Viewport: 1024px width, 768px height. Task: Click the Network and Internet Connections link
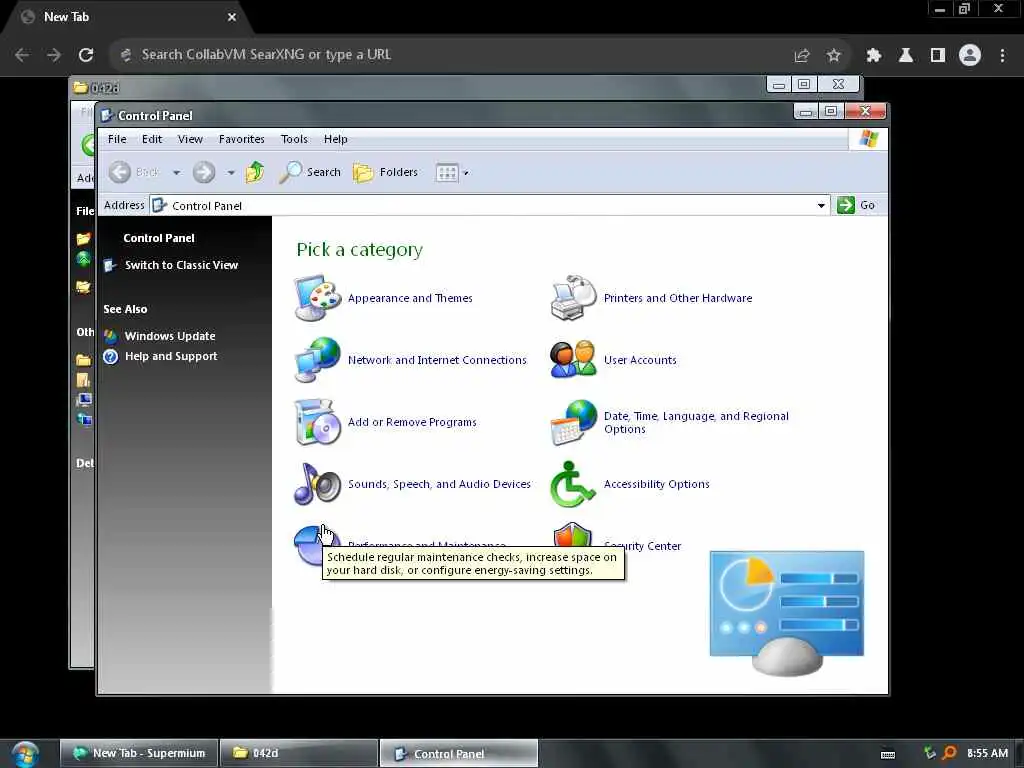coord(437,360)
